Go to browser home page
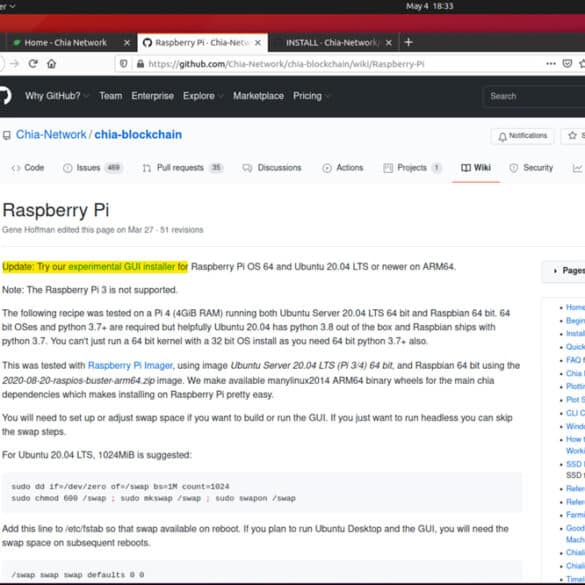585x585 pixels. click(x=51, y=64)
